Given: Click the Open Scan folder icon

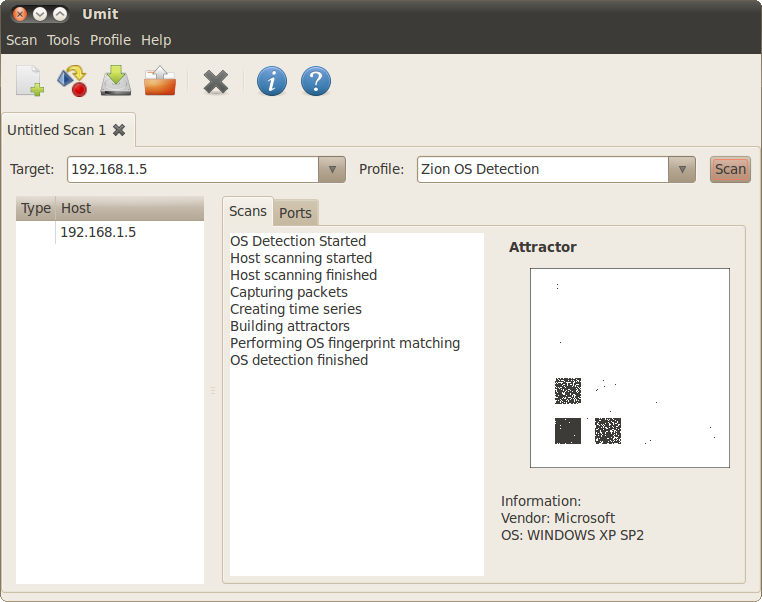Looking at the screenshot, I should click(160, 81).
